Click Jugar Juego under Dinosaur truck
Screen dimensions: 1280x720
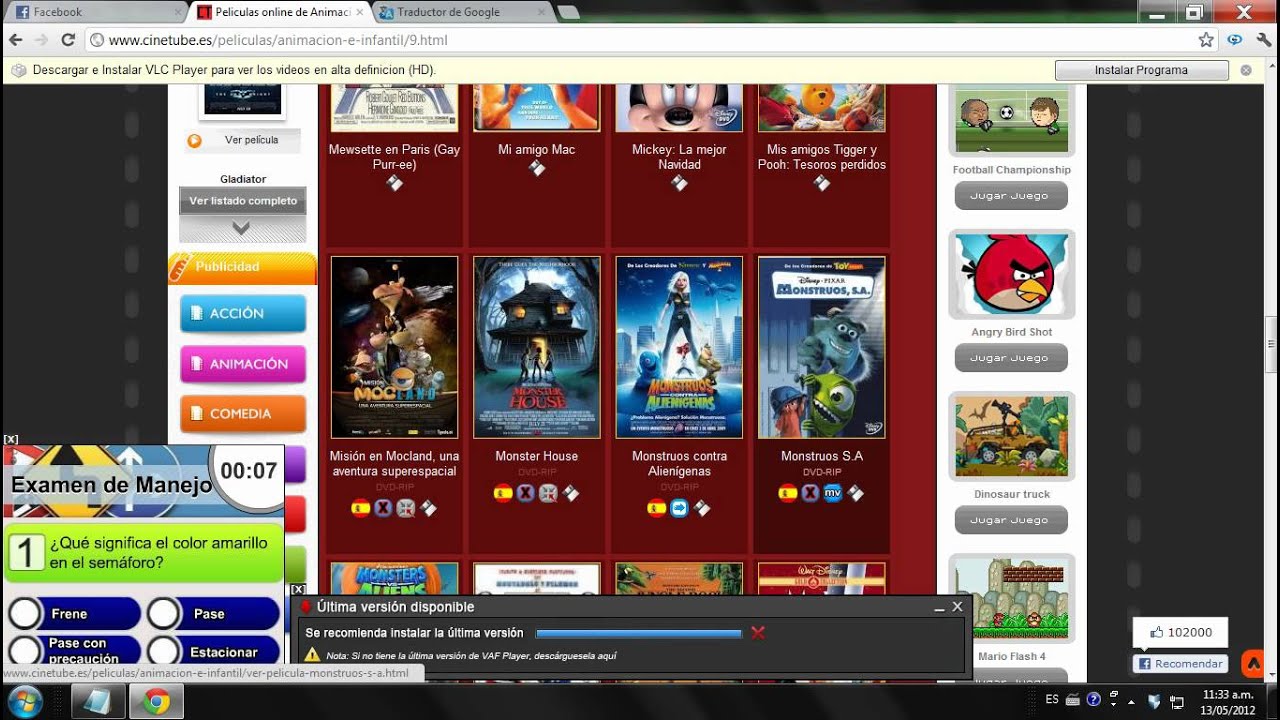[x=1010, y=520]
